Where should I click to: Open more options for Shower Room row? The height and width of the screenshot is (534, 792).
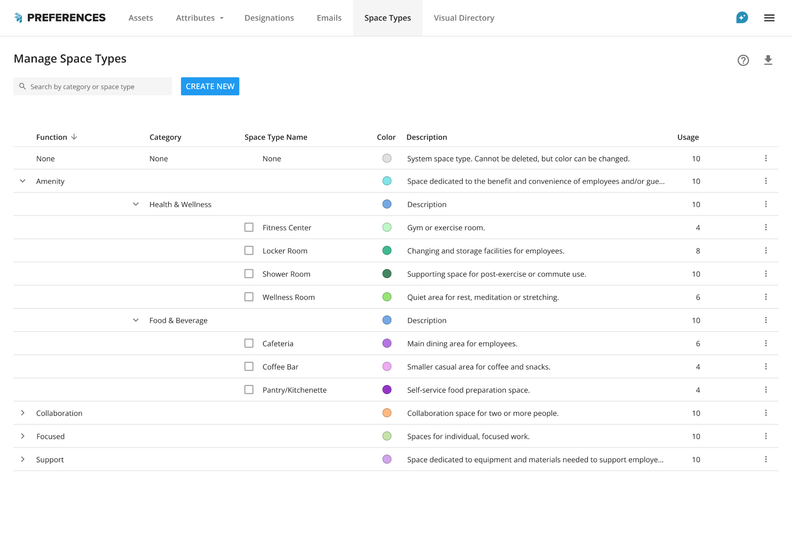766,274
